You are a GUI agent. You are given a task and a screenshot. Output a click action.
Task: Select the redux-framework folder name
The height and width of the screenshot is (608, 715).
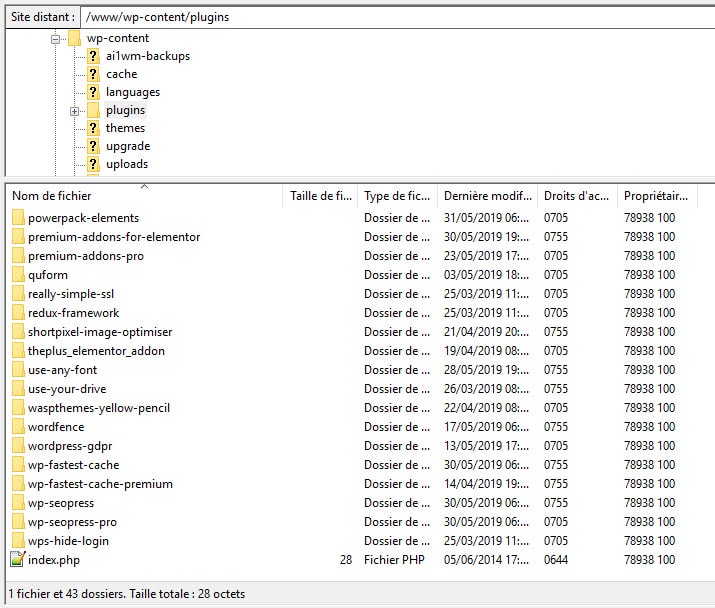73,313
